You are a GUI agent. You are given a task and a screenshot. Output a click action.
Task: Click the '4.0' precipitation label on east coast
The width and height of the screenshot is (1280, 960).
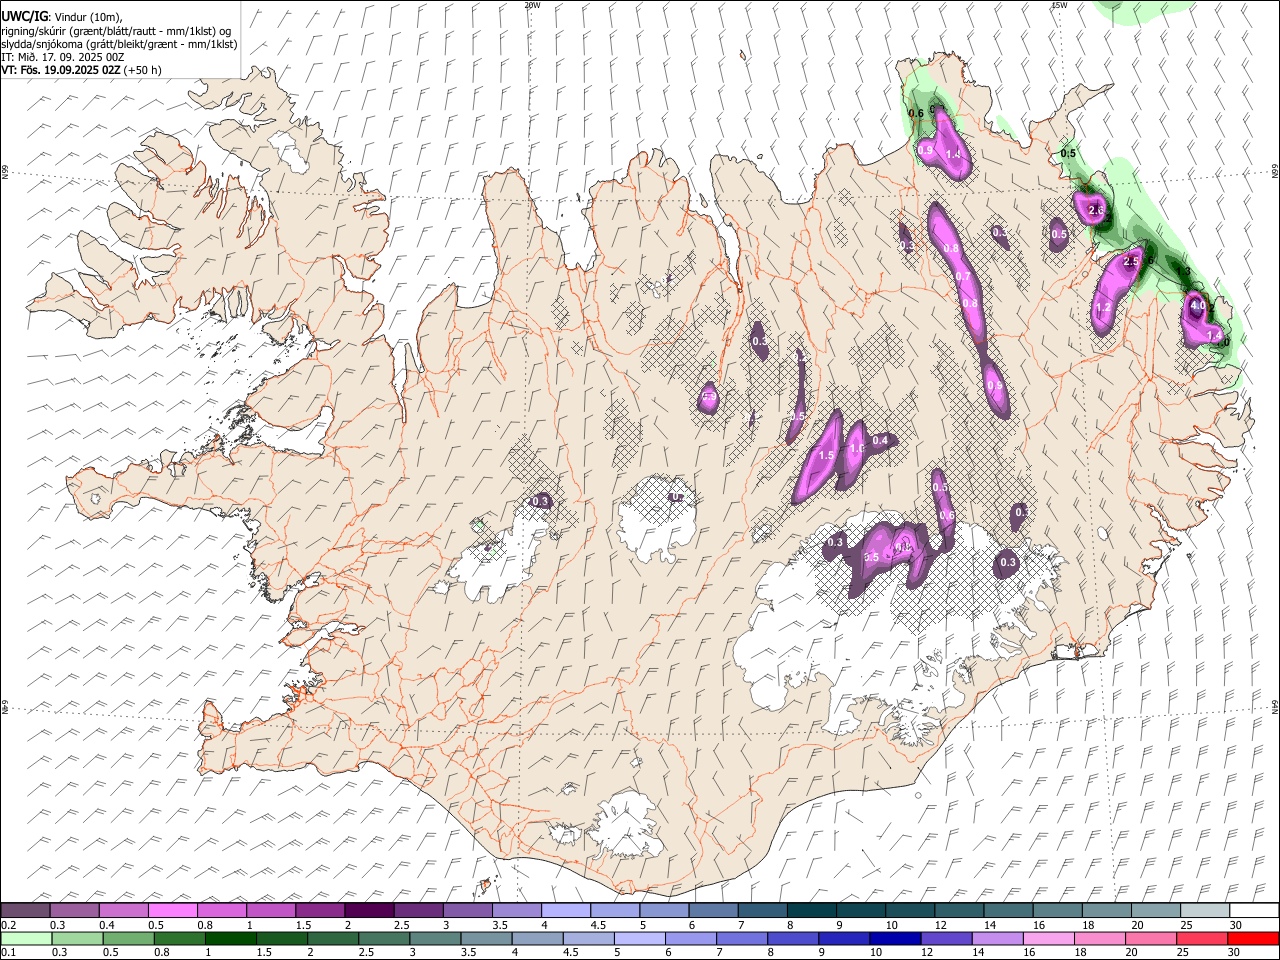point(1197,305)
